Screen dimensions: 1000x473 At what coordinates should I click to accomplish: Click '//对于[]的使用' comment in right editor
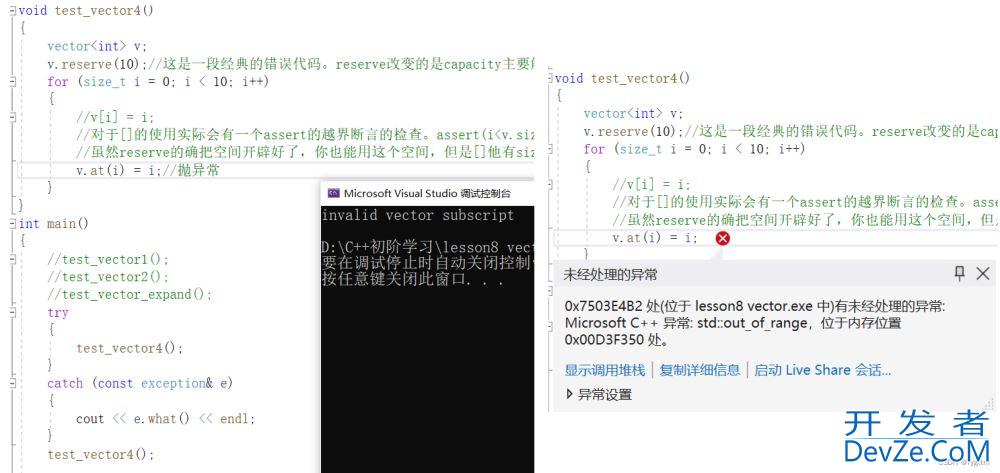805,202
